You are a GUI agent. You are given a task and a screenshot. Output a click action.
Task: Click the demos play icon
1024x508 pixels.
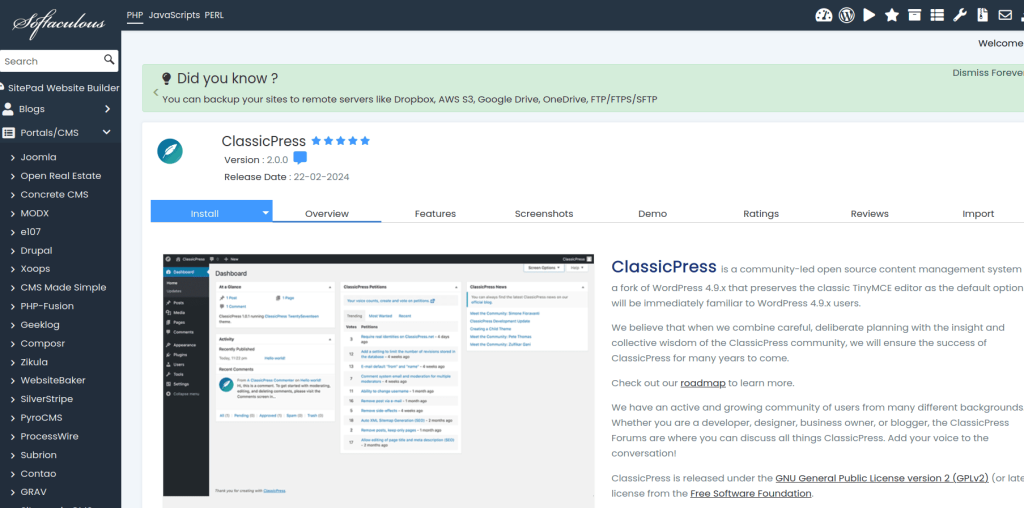tap(869, 14)
